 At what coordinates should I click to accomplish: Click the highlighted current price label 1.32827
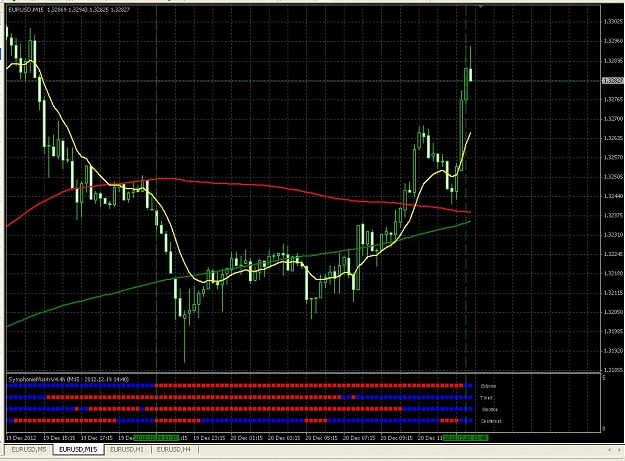click(612, 80)
